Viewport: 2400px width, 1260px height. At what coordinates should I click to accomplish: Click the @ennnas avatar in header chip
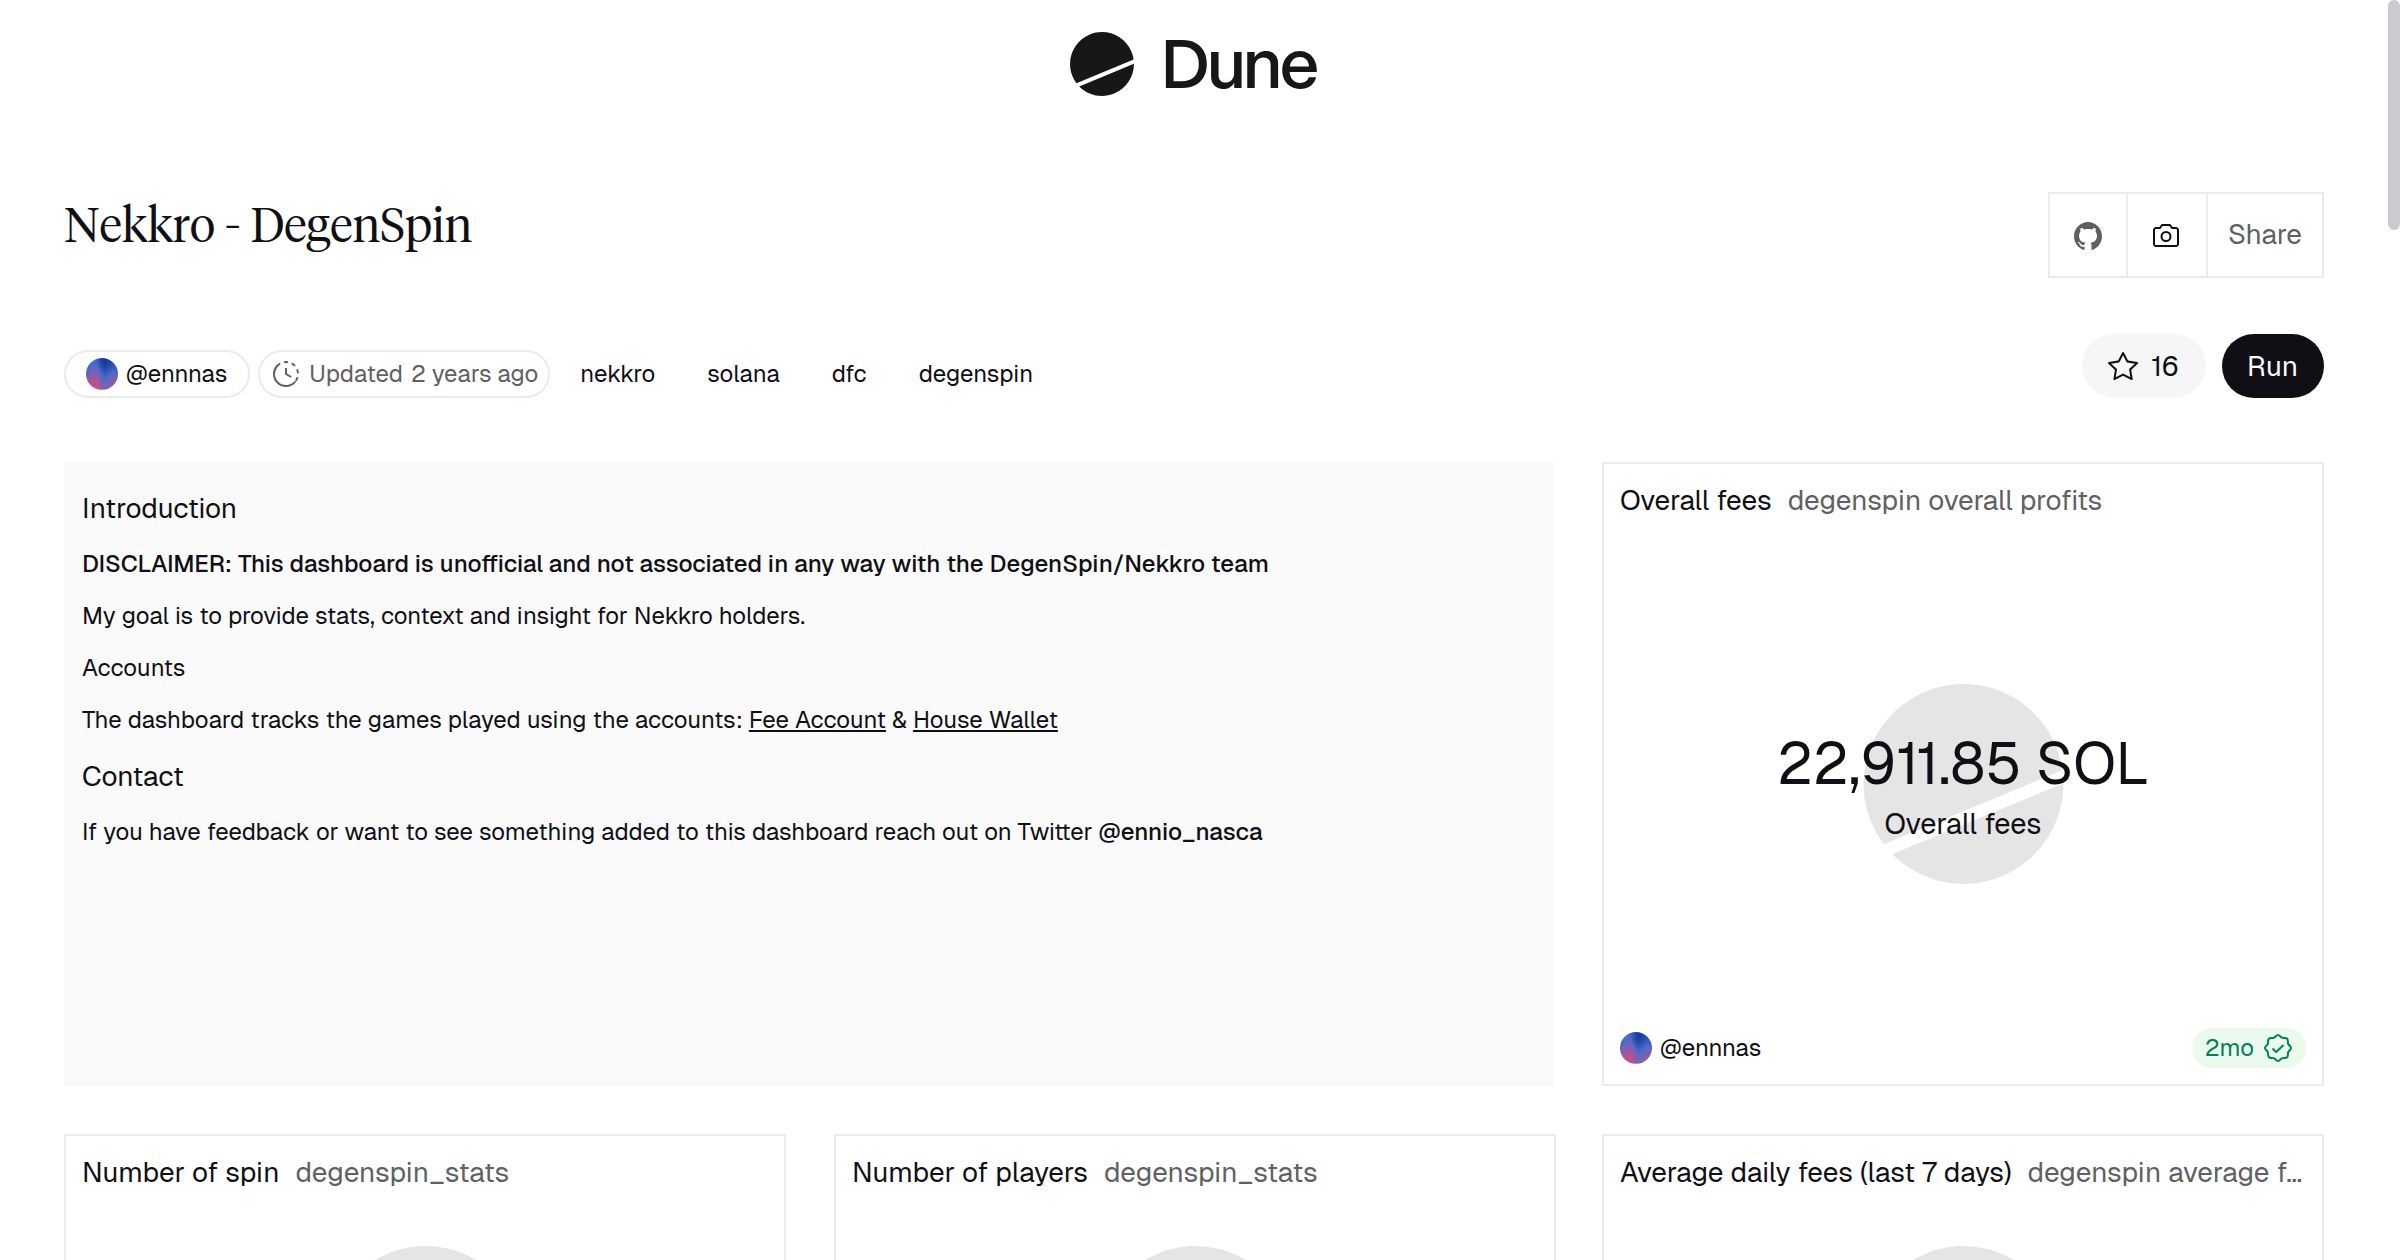pos(102,374)
